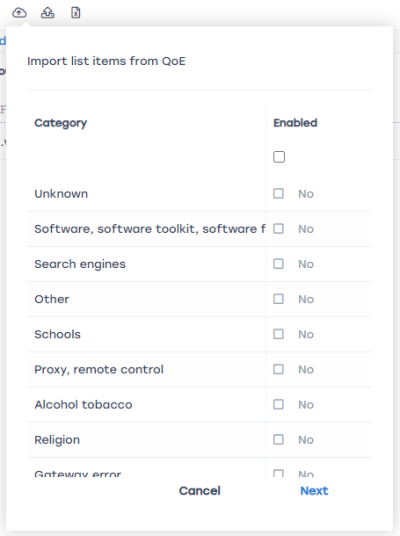This screenshot has height=536, width=400.
Task: Click the Cancel button
Action: tap(200, 491)
